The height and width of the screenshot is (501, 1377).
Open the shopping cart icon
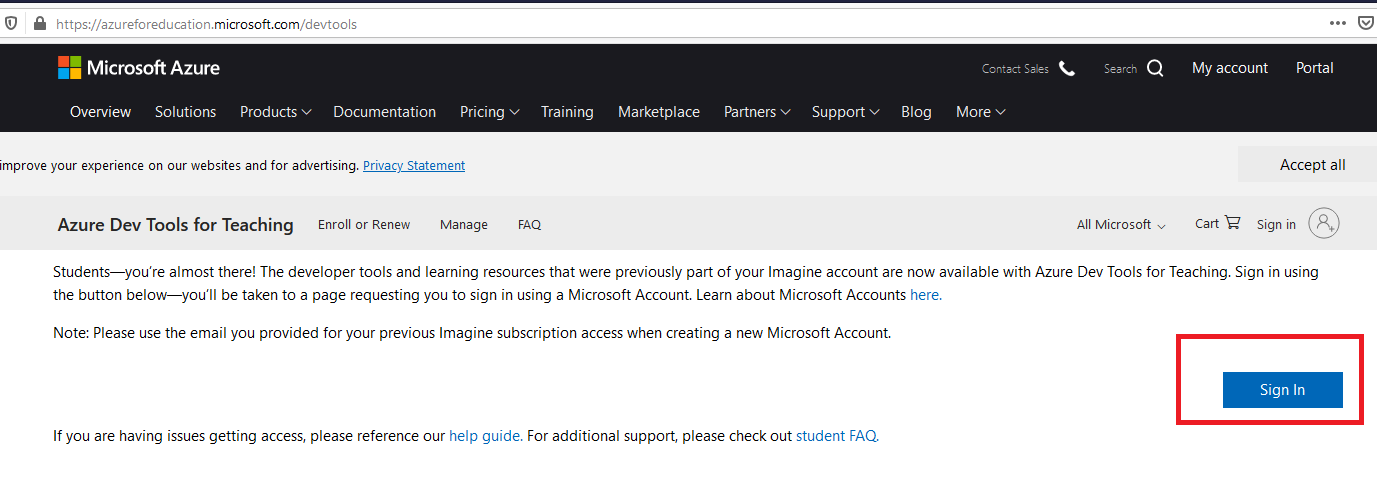pyautogui.click(x=1232, y=223)
